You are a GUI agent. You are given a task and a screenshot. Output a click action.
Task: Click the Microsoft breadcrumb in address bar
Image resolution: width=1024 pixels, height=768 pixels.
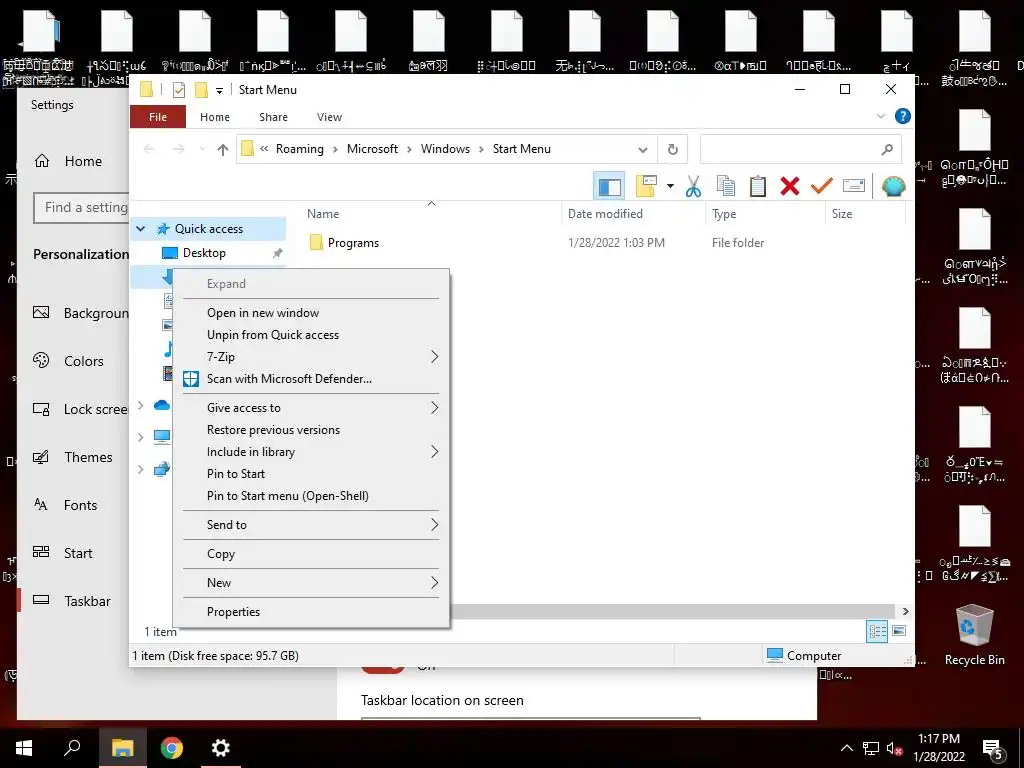(x=372, y=149)
